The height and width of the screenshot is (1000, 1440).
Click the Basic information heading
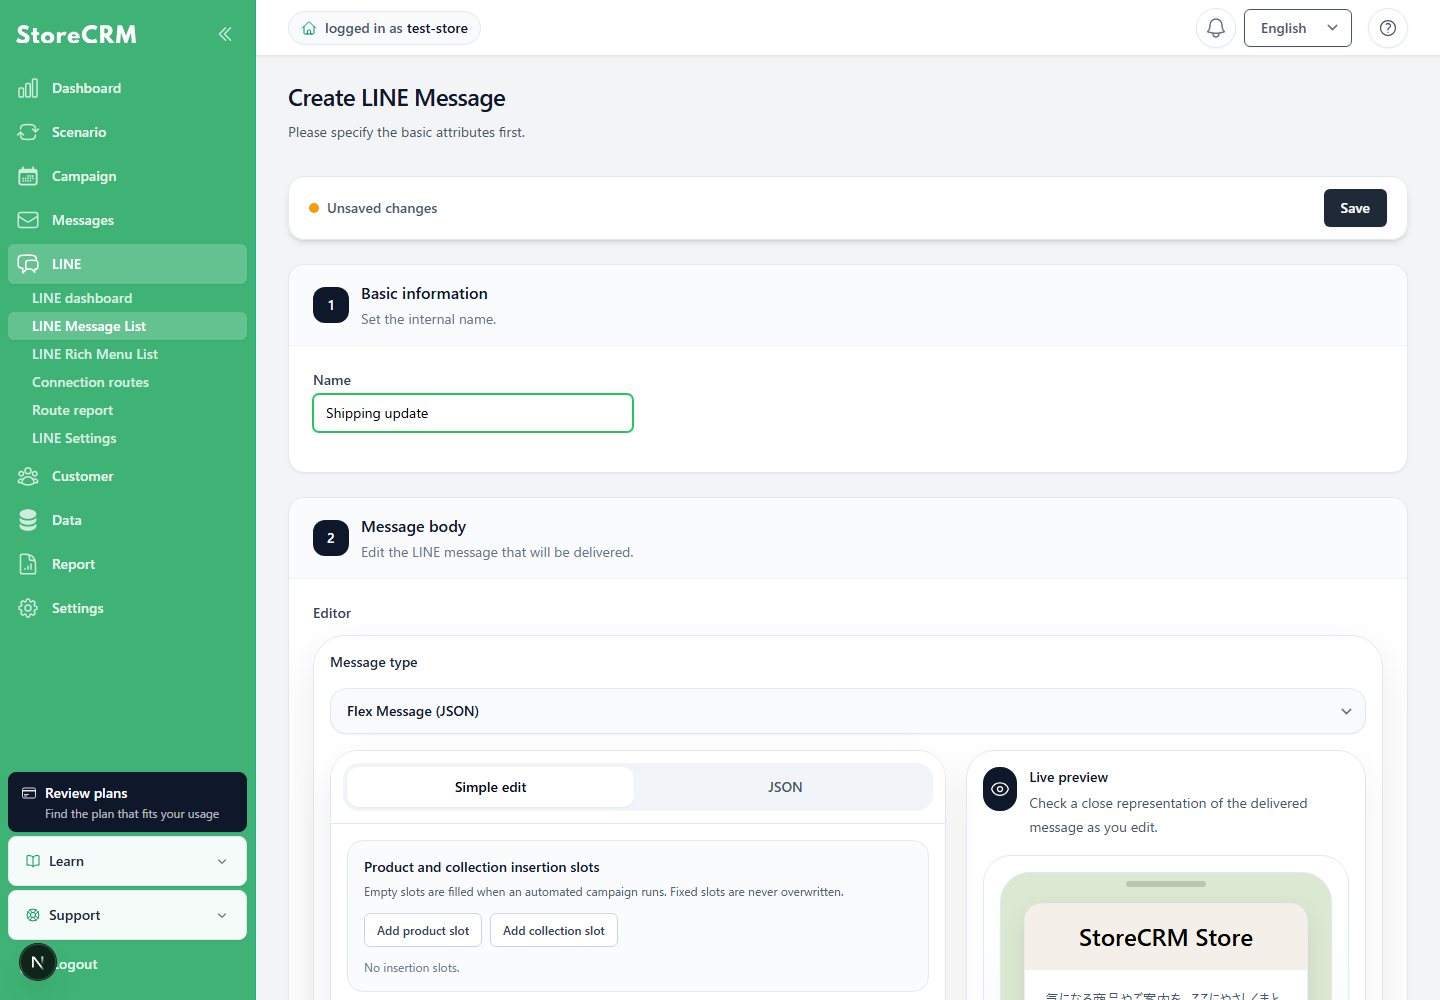click(424, 293)
